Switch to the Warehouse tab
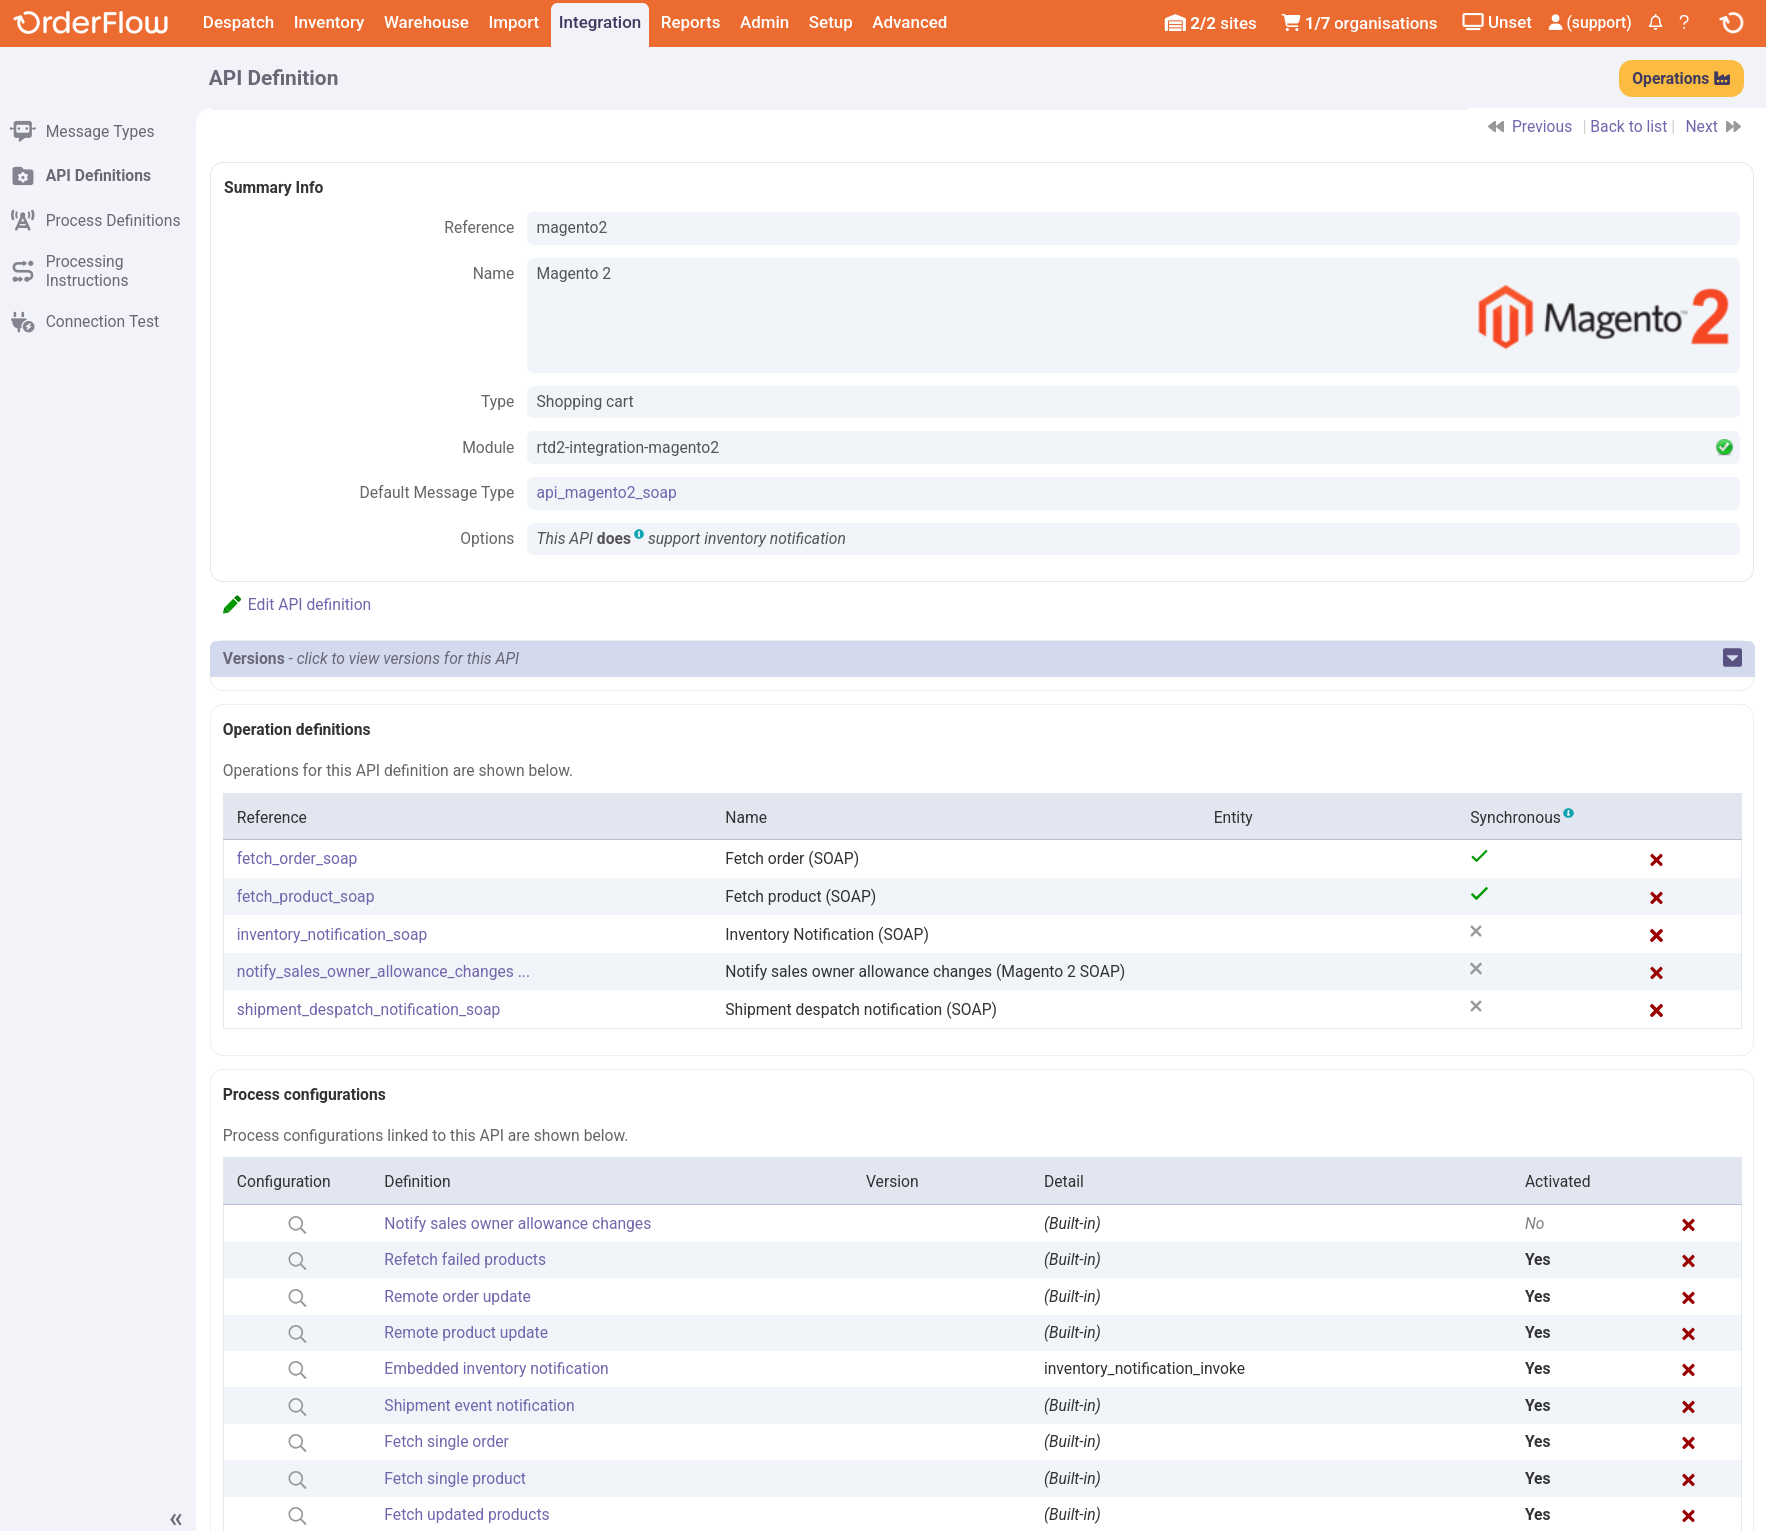The height and width of the screenshot is (1532, 1767). [x=426, y=23]
